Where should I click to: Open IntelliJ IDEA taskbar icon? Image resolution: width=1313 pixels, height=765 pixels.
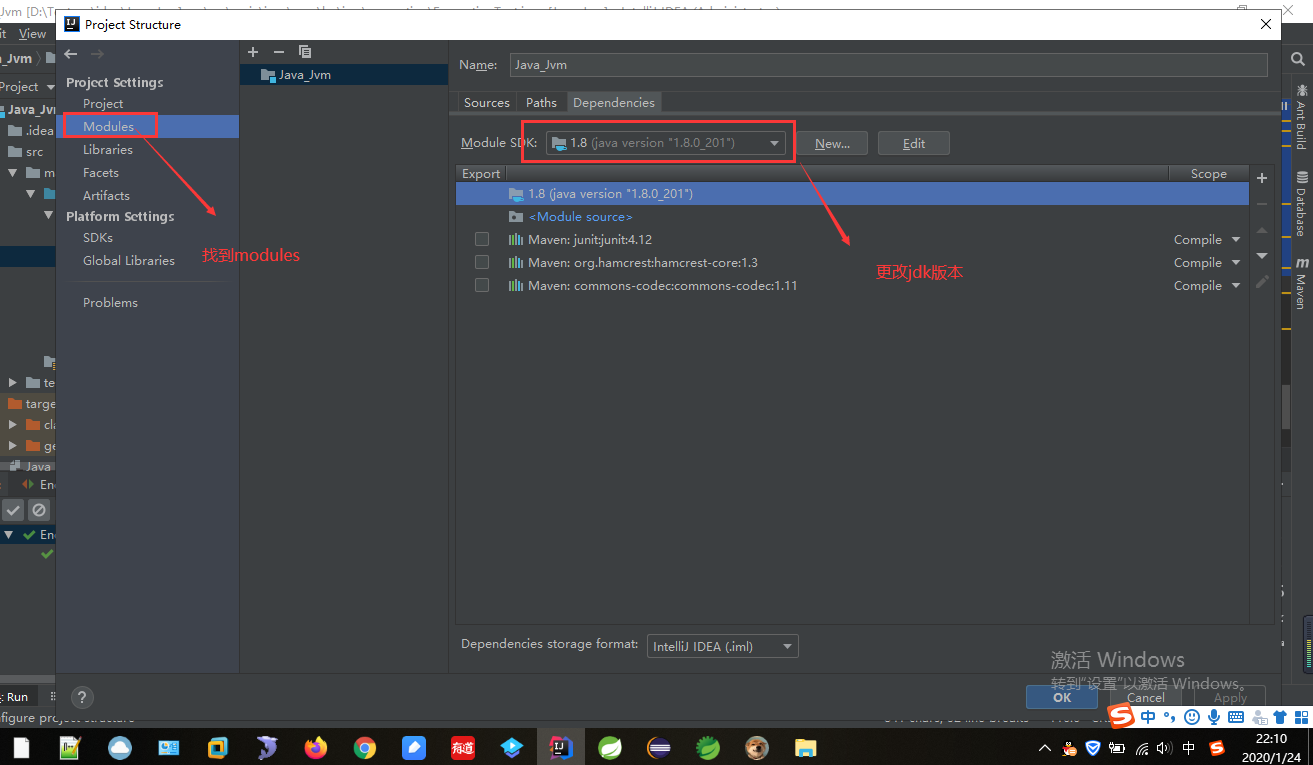click(x=561, y=747)
